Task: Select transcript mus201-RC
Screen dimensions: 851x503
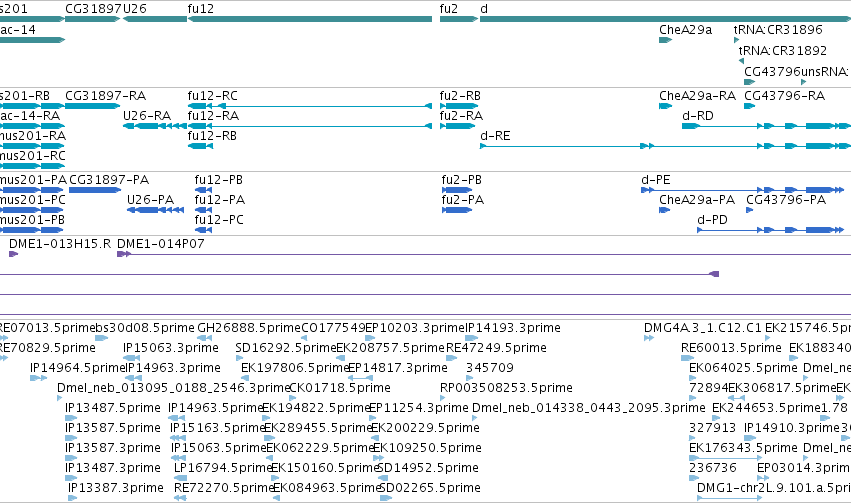Action: [x=32, y=166]
